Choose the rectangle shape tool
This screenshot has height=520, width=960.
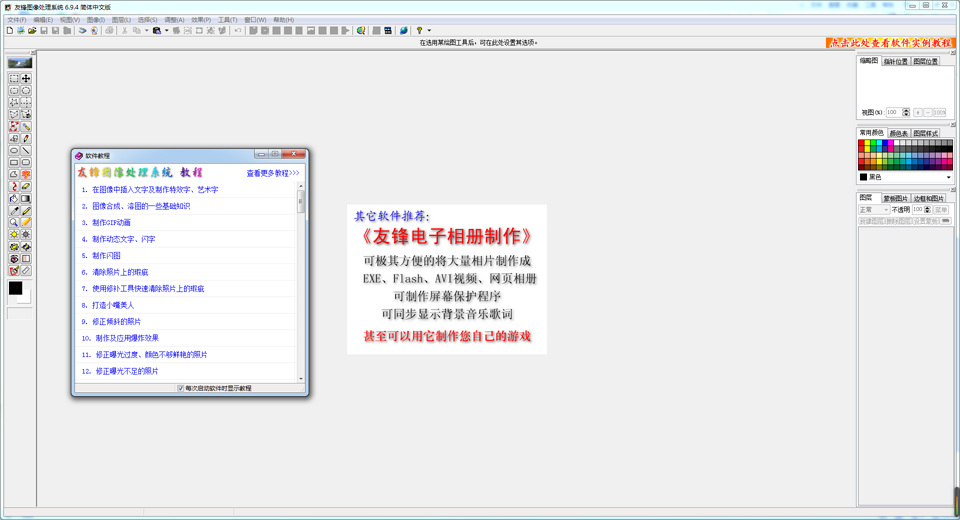coord(13,162)
